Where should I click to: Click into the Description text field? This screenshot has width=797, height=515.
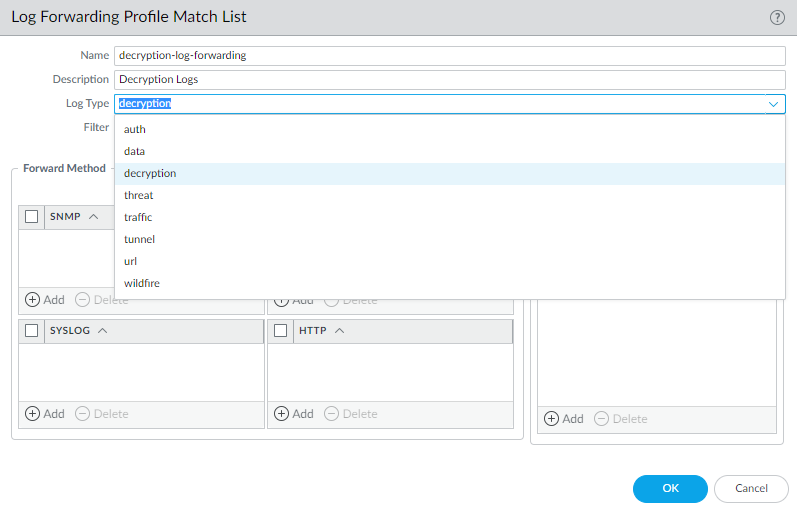point(450,79)
